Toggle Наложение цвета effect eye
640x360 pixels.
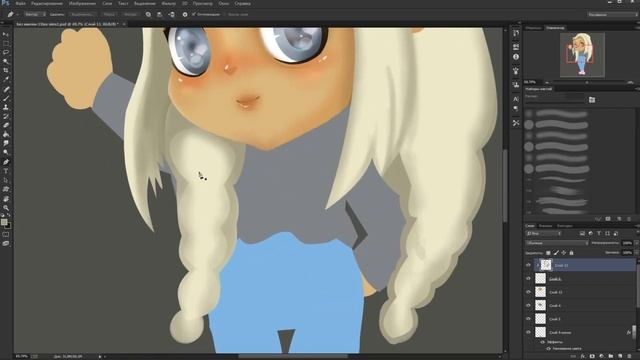[x=549, y=349]
